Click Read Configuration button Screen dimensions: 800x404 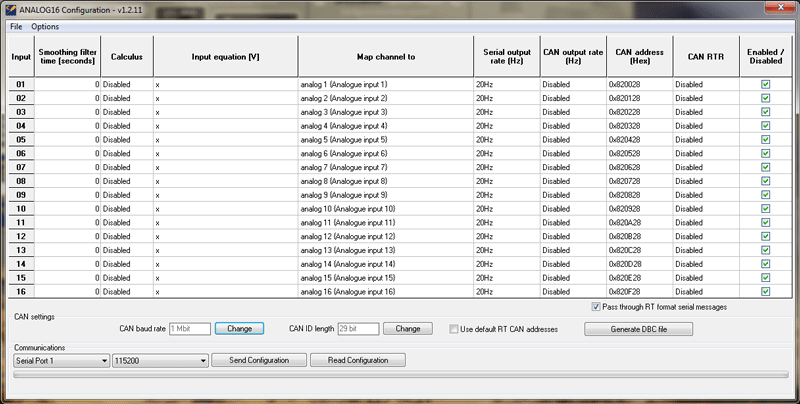click(x=358, y=360)
